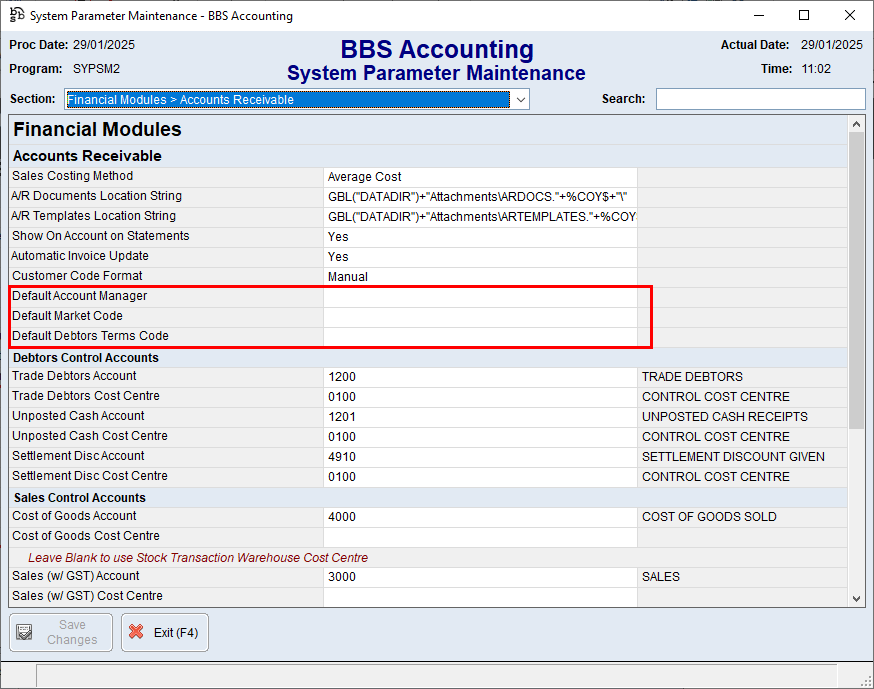The image size is (874, 689).
Task: Click the red X icon on Exit button
Action: pos(136,633)
